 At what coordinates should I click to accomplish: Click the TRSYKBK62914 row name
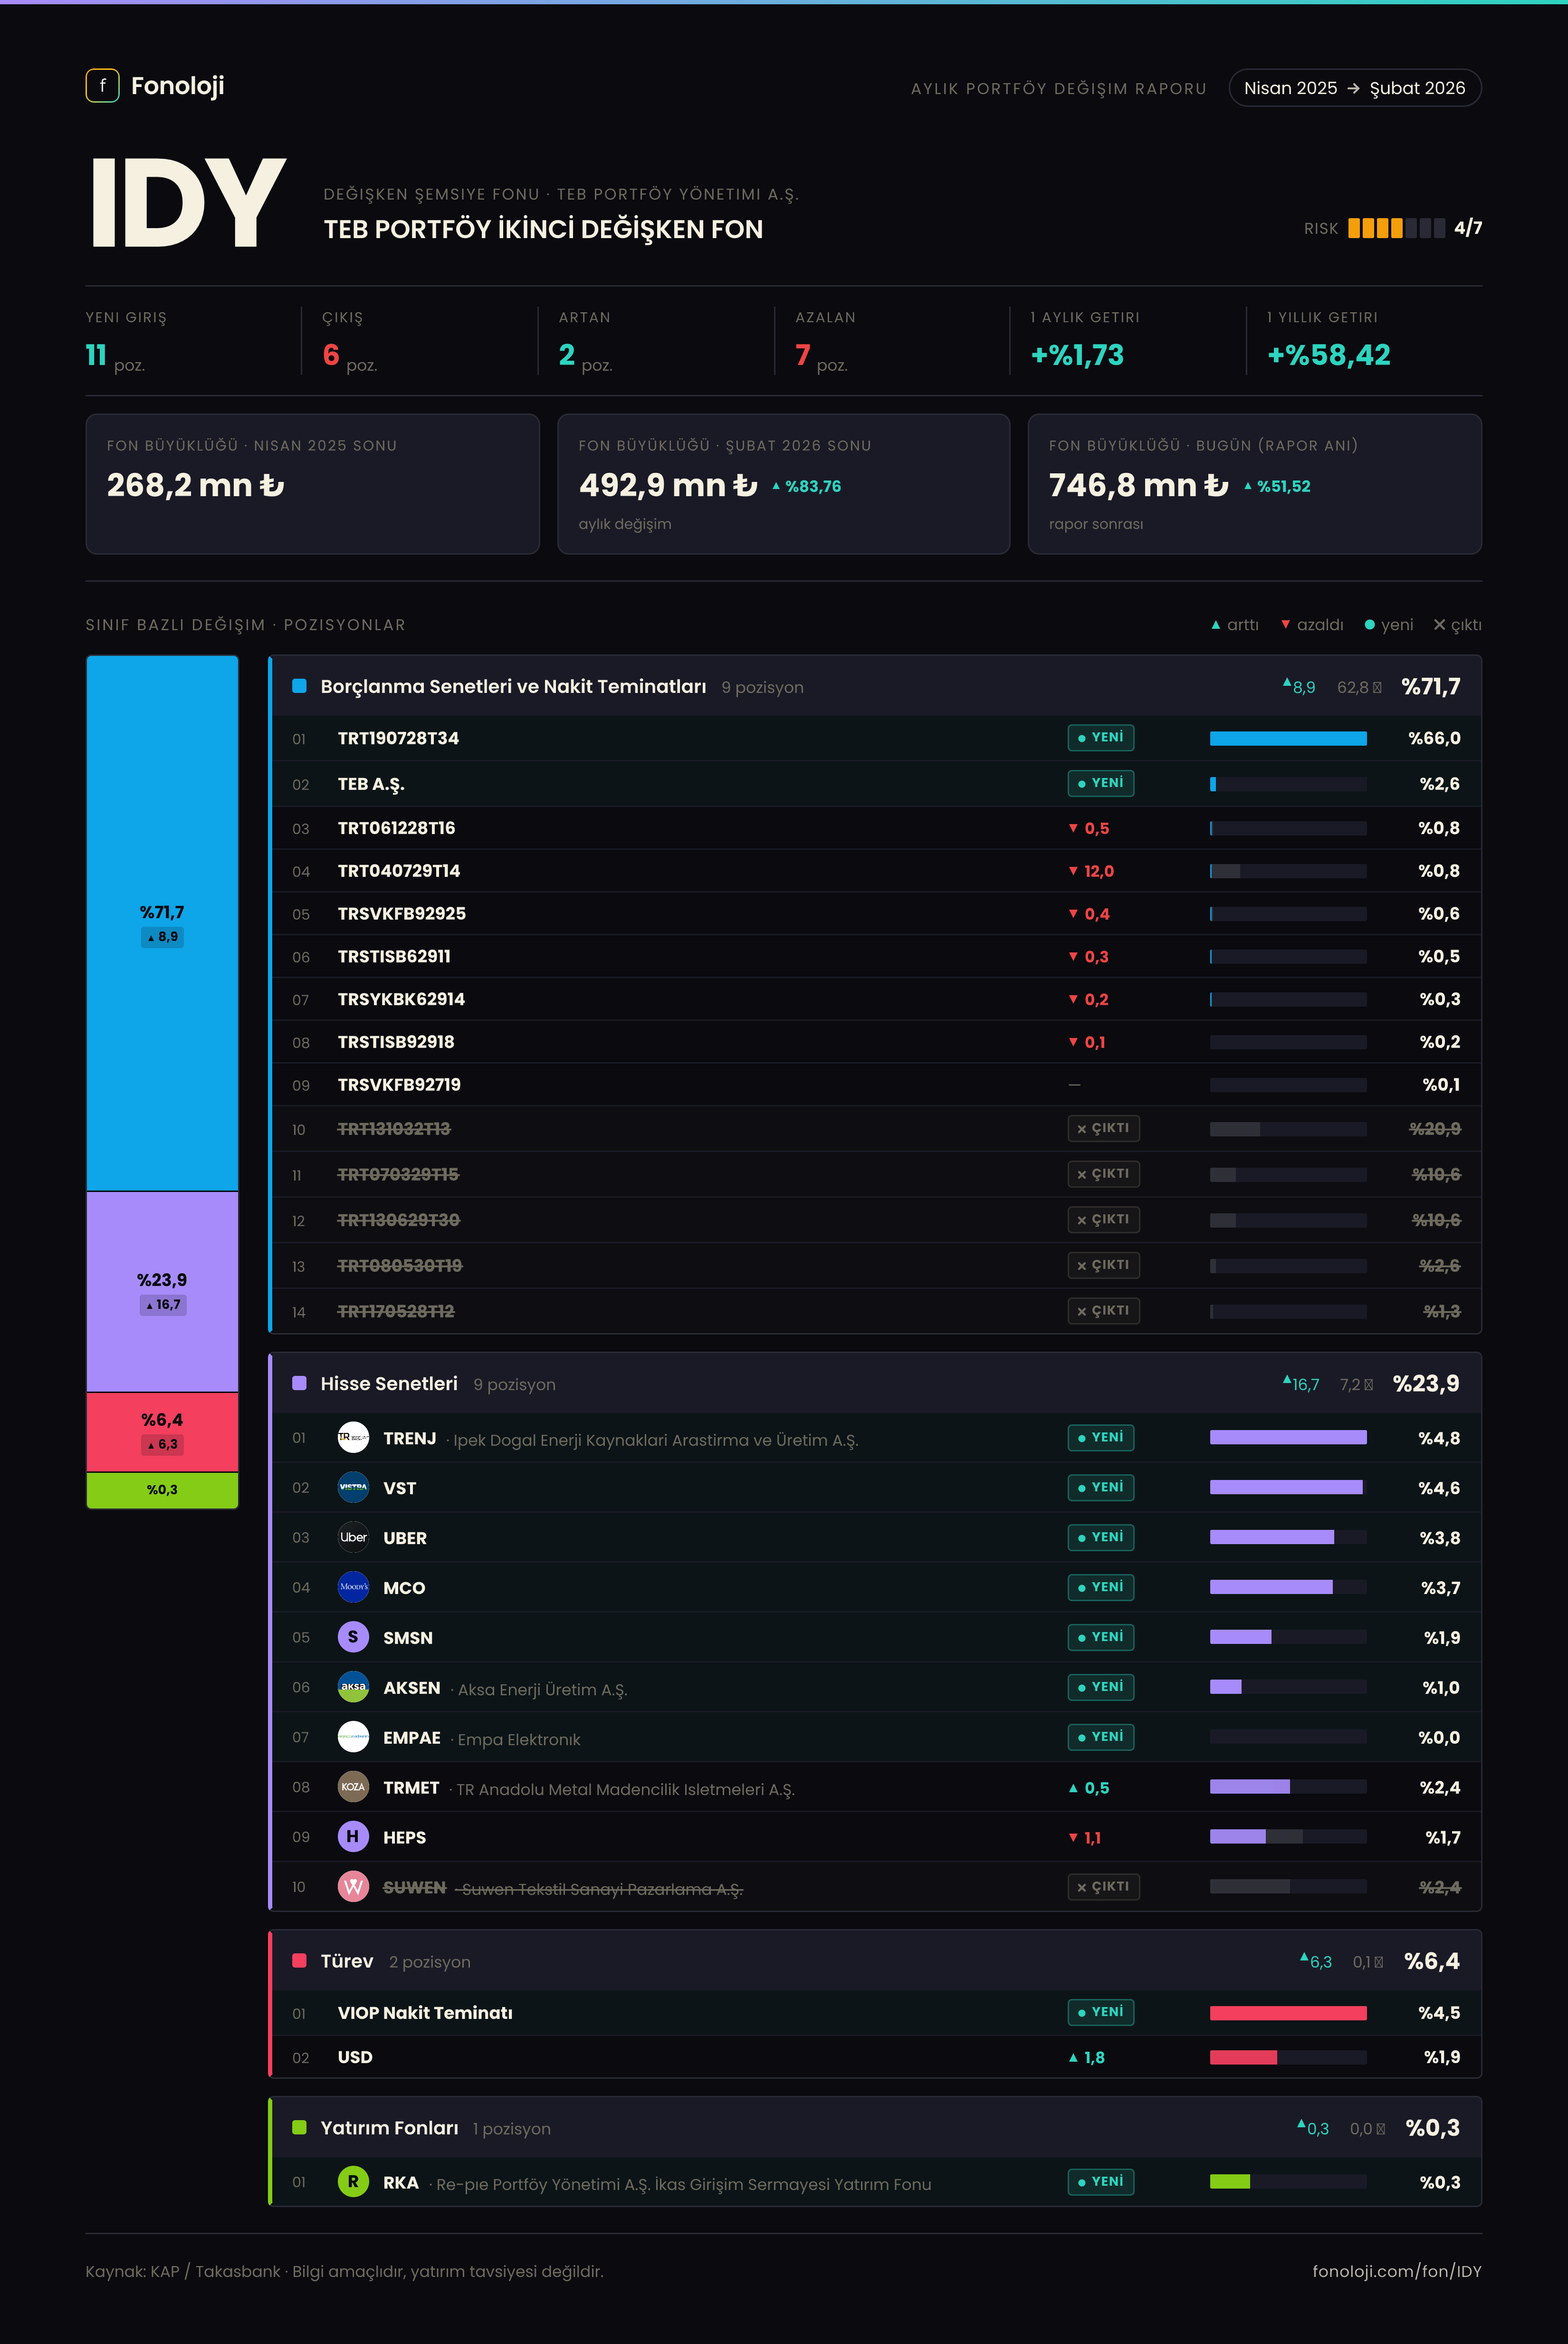coord(401,1000)
